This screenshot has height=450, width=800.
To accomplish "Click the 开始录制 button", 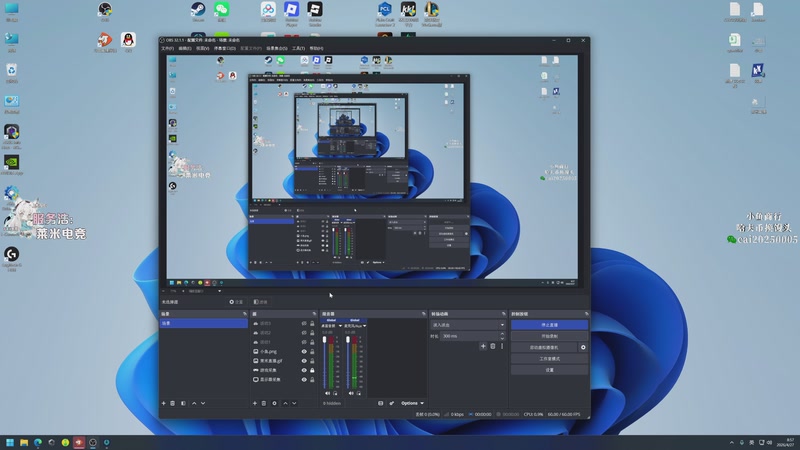I will coord(549,336).
